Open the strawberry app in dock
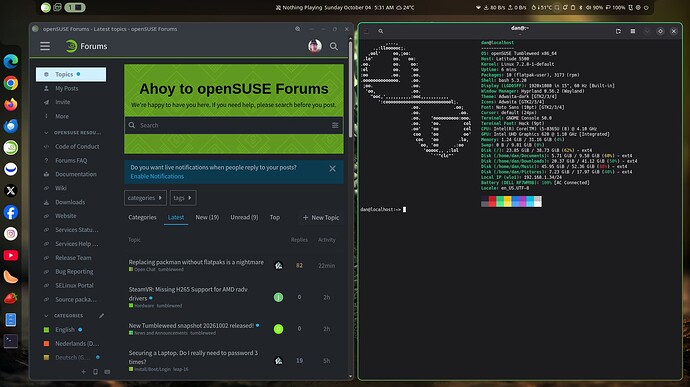 pyautogui.click(x=11, y=298)
